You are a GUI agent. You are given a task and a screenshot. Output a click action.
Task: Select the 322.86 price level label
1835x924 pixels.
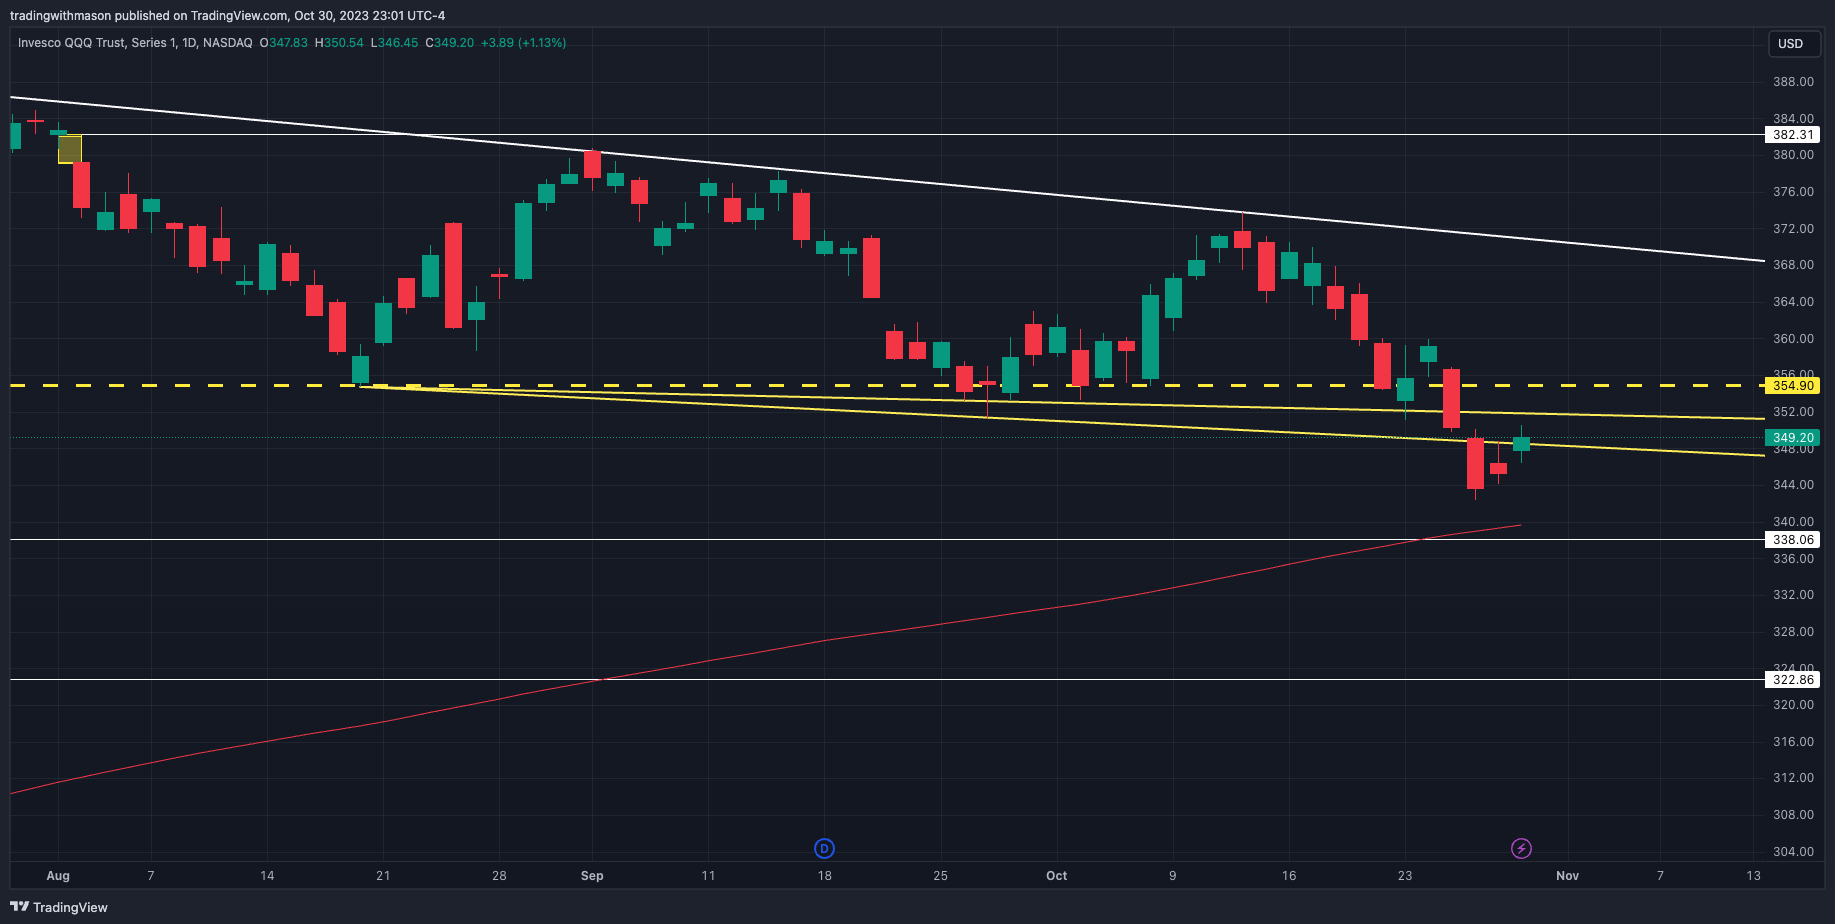(x=1793, y=680)
